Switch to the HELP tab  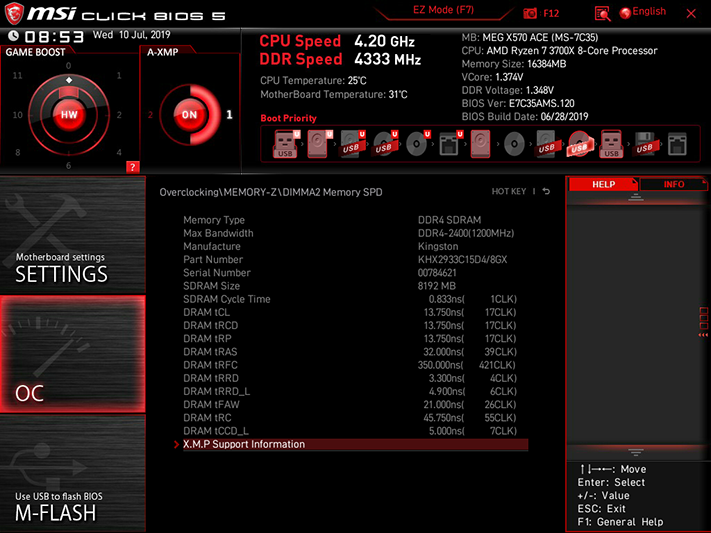(x=604, y=184)
